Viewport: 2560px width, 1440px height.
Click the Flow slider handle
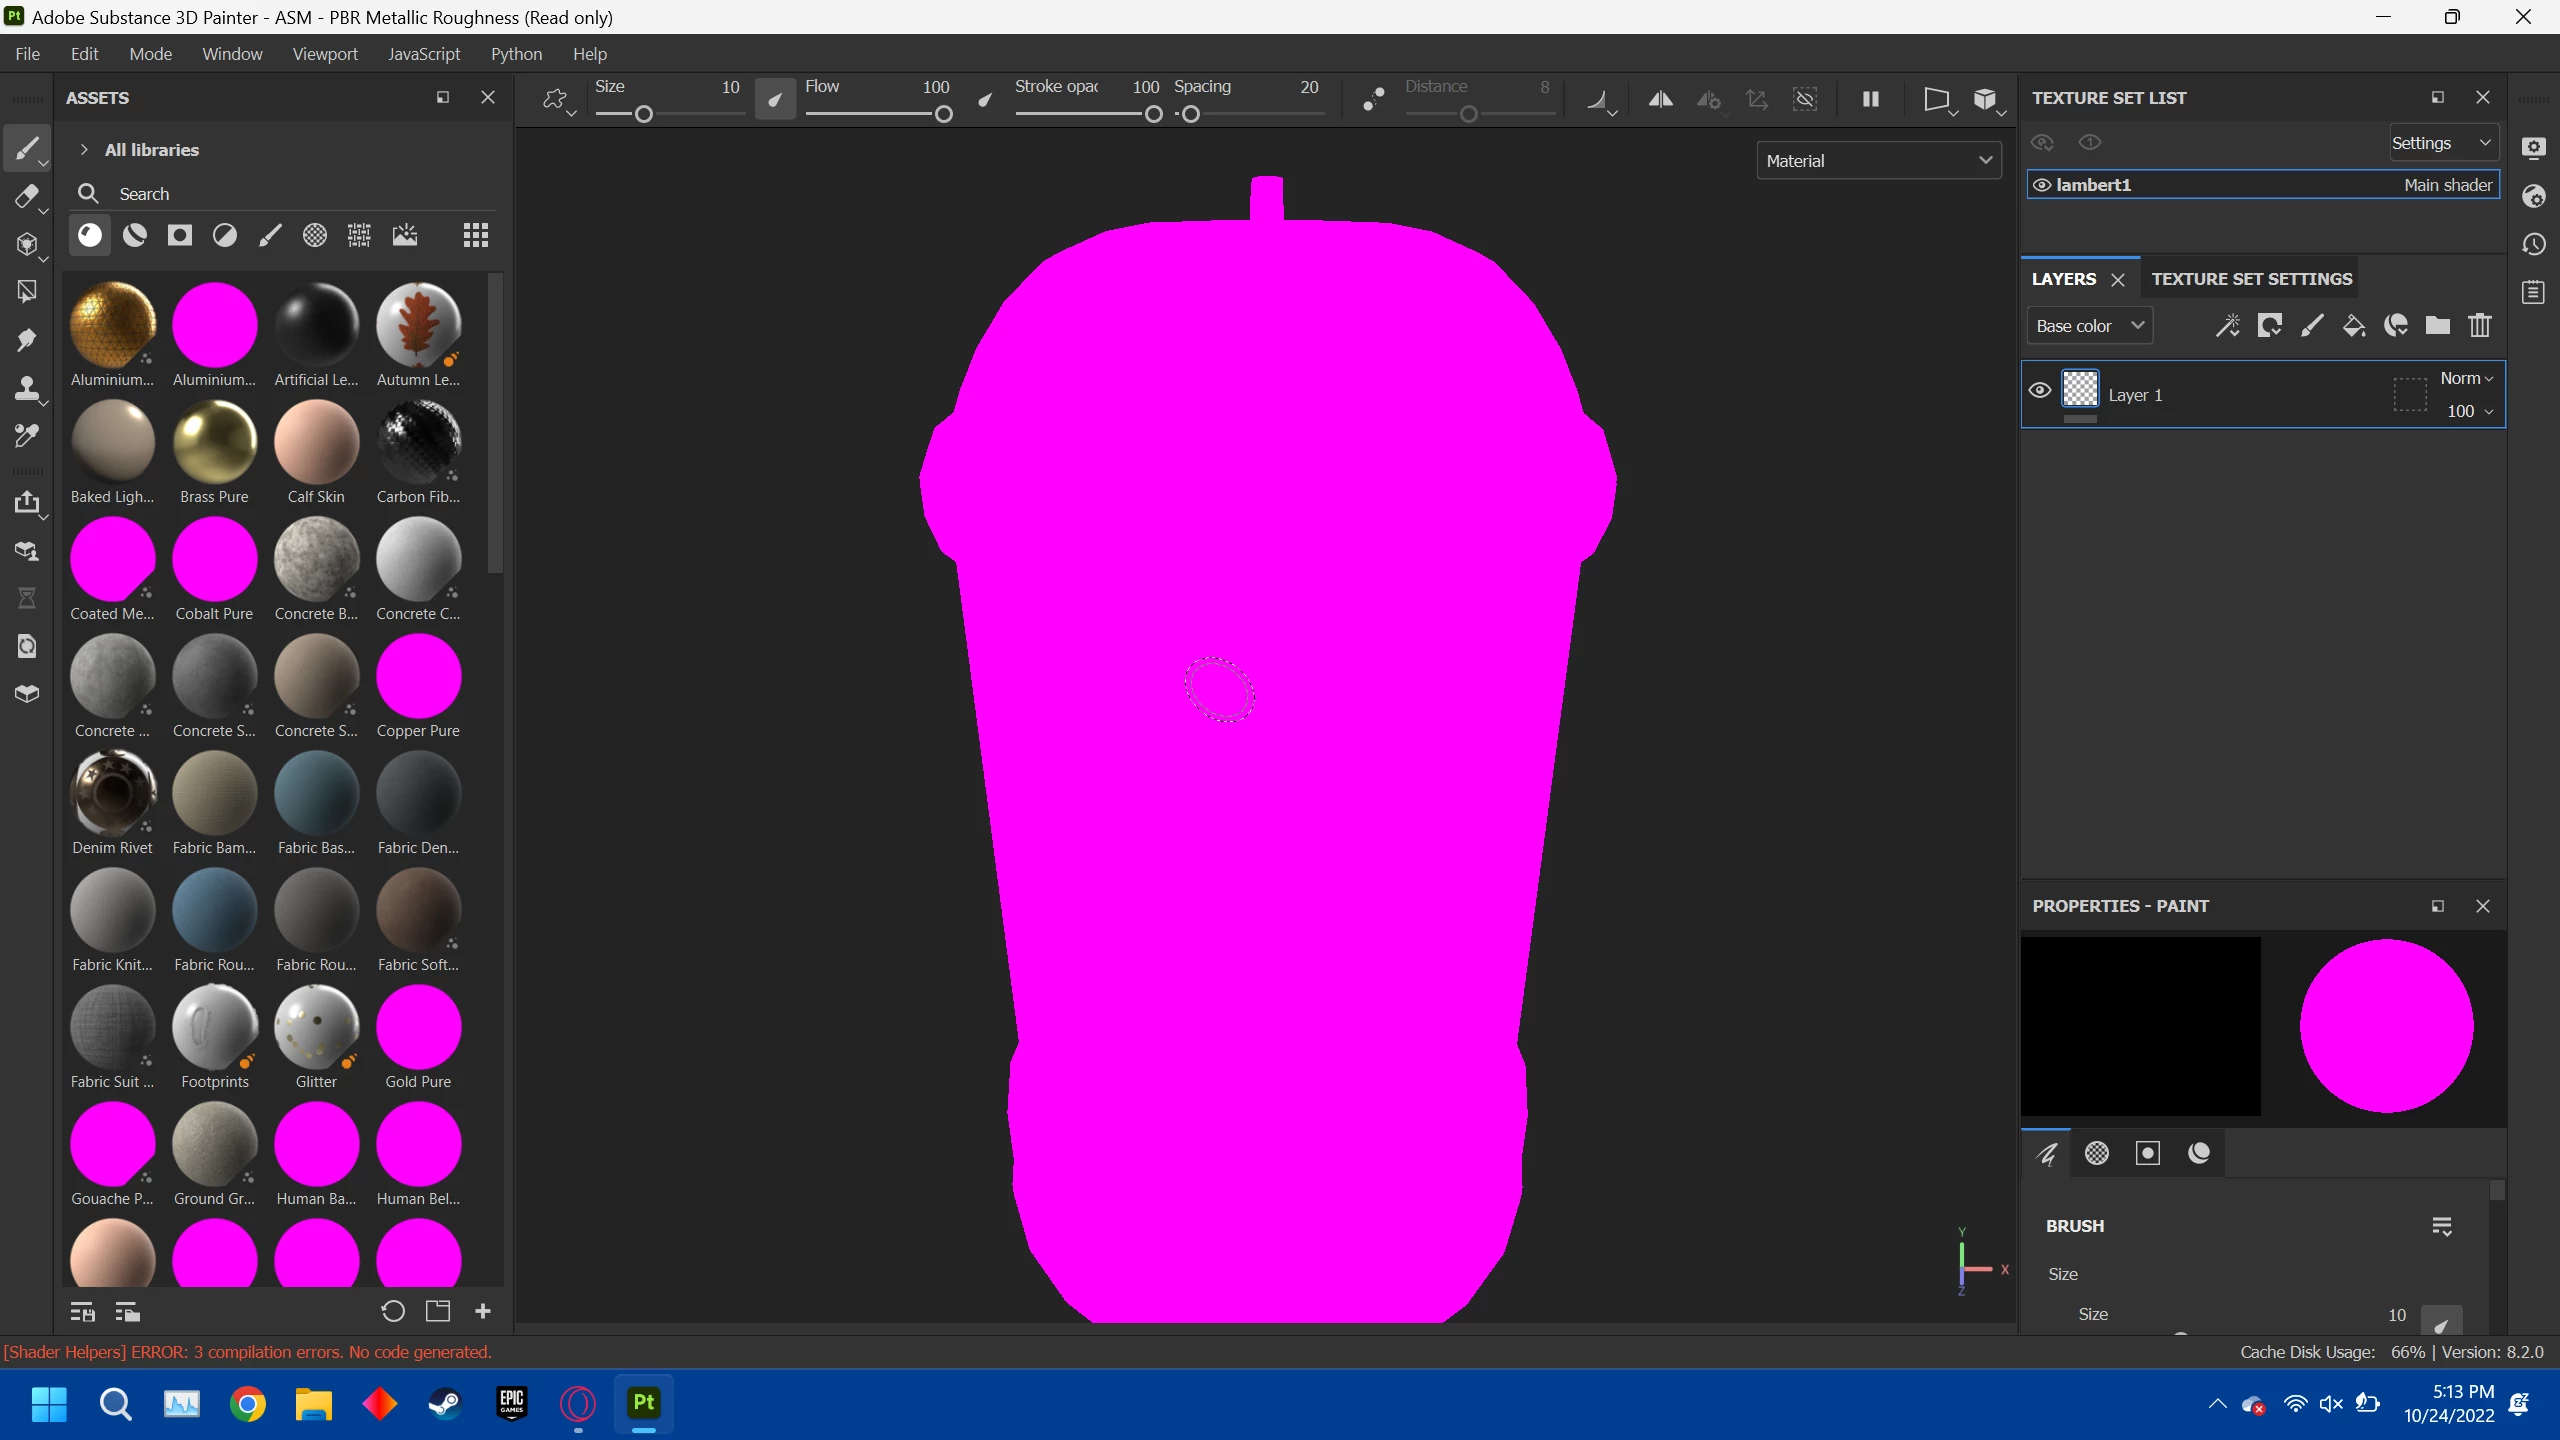coord(943,115)
